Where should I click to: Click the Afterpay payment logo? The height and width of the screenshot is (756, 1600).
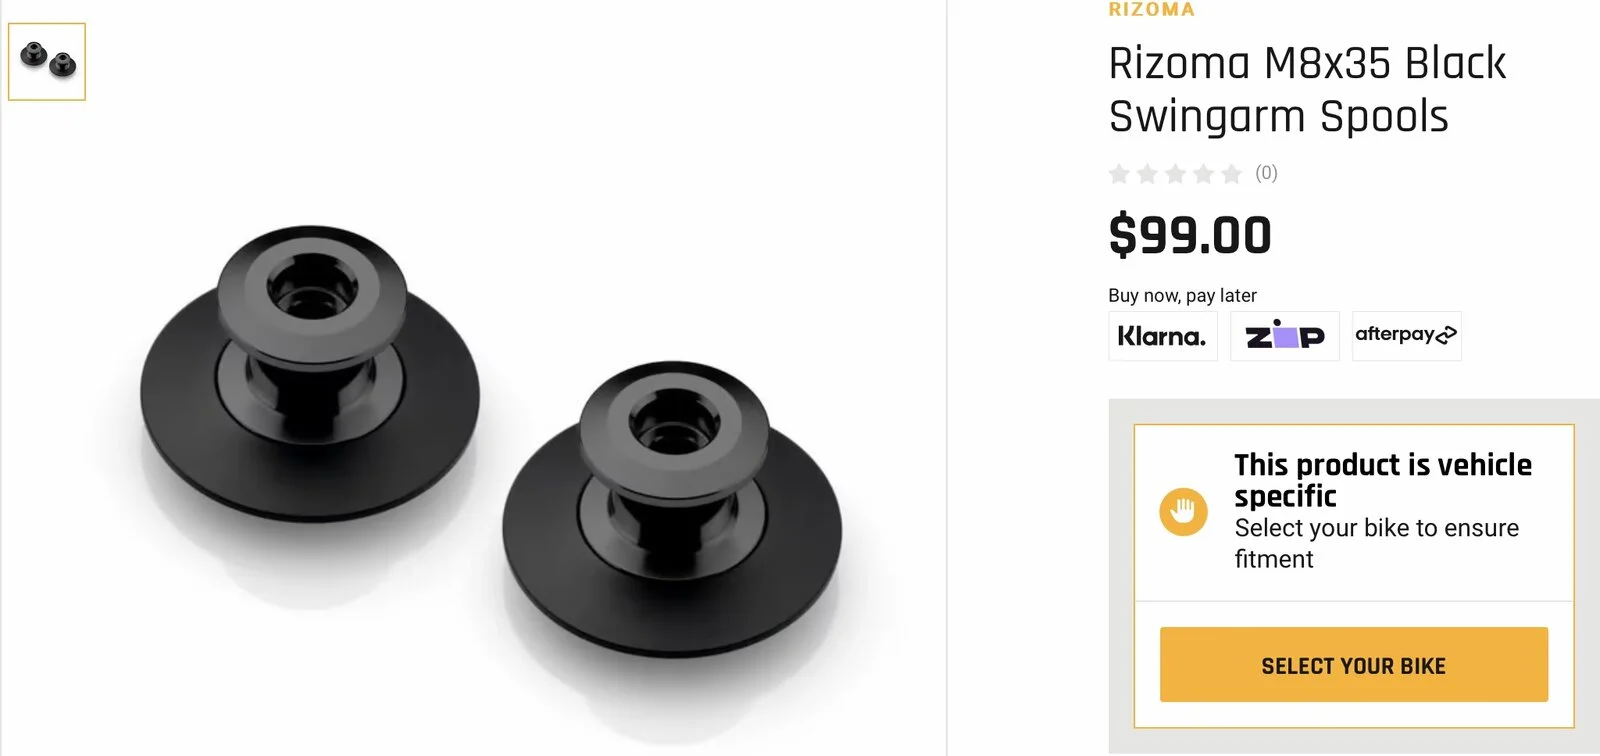1406,336
